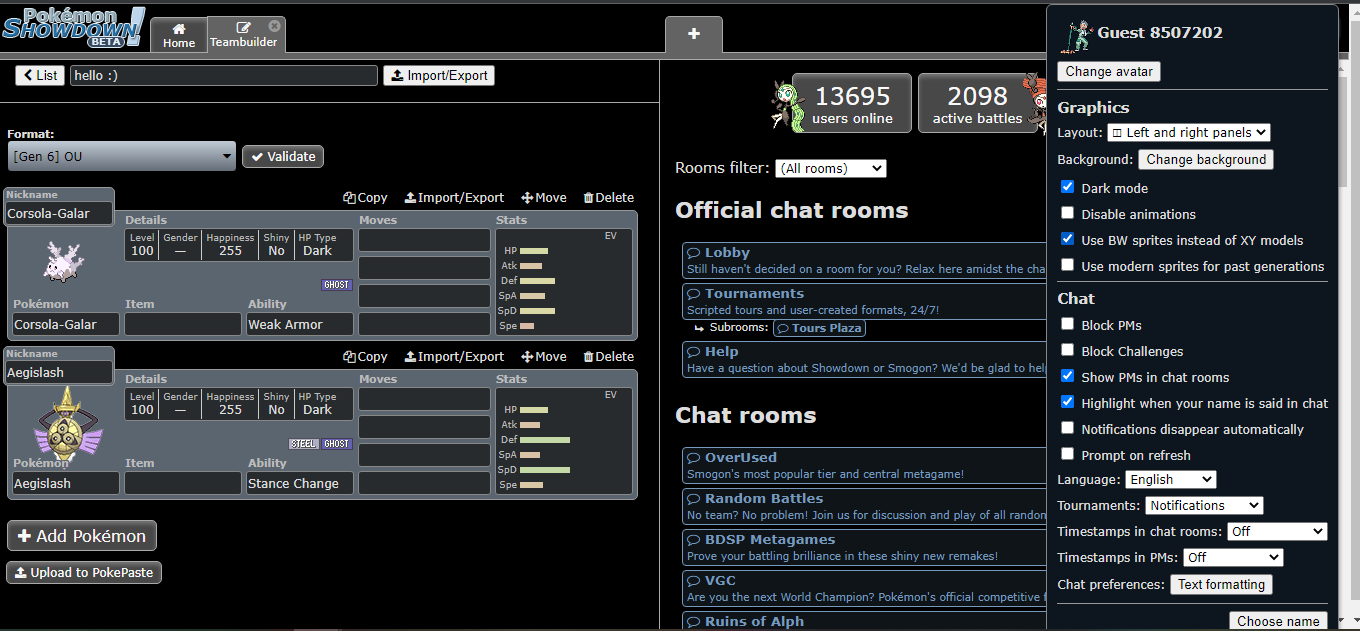1360x631 pixels.
Task: Go back to the team List
Action: [x=40, y=75]
